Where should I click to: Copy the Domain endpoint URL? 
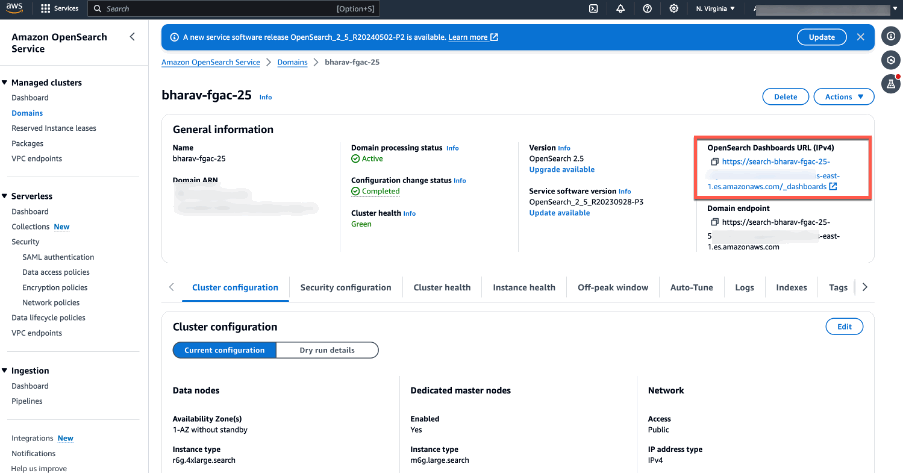tap(714, 222)
